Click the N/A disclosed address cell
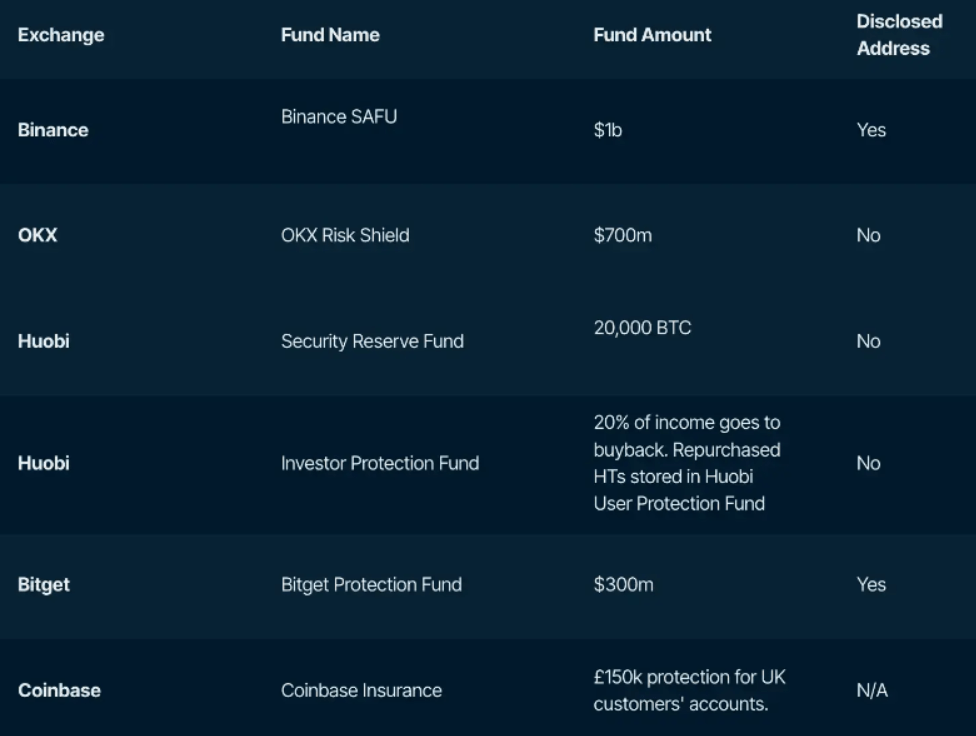976x736 pixels. [872, 691]
